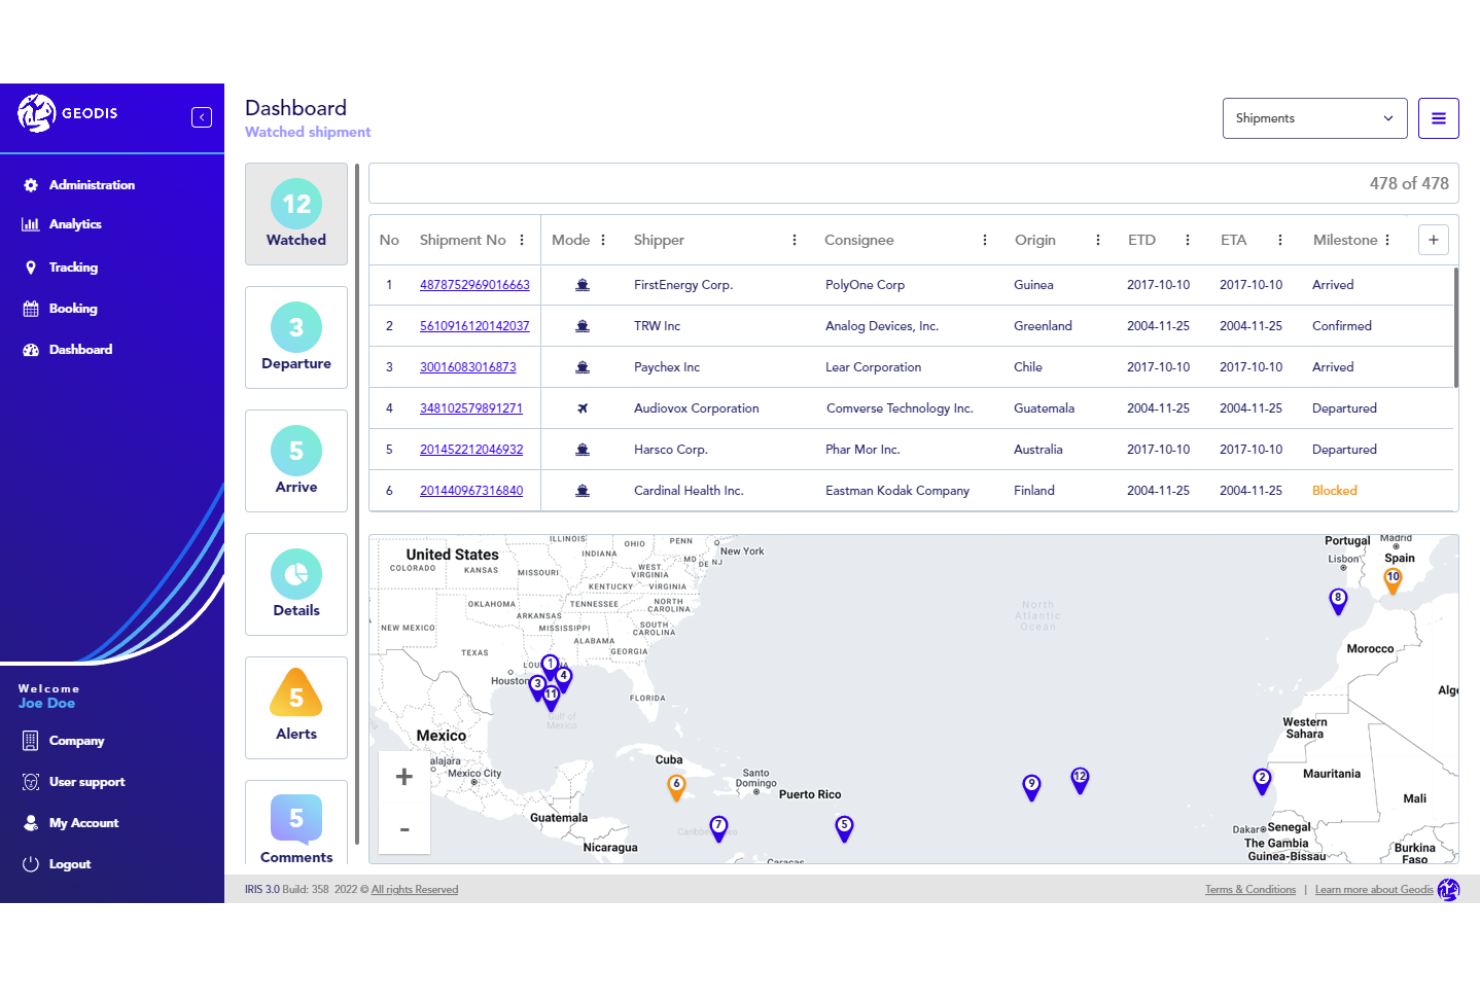The height and width of the screenshot is (987, 1480).
Task: Click the Confirmed milestone for Greenland shipment
Action: click(1342, 326)
